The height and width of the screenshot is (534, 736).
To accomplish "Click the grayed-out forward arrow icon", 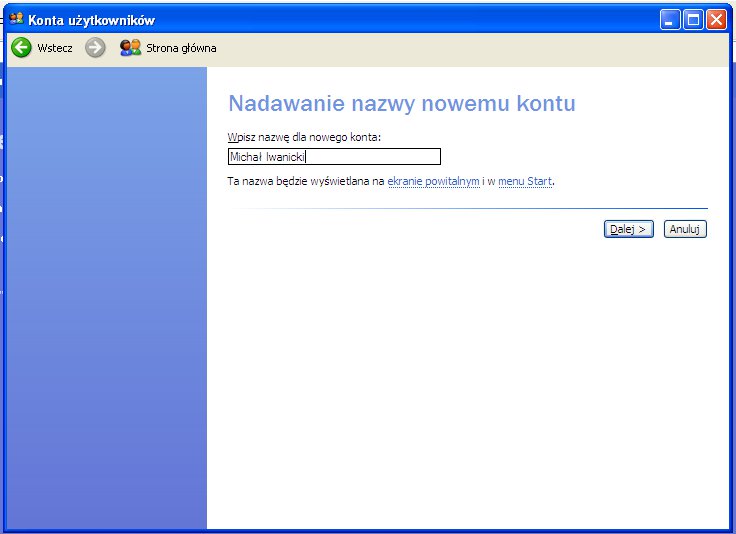I will coord(95,48).
